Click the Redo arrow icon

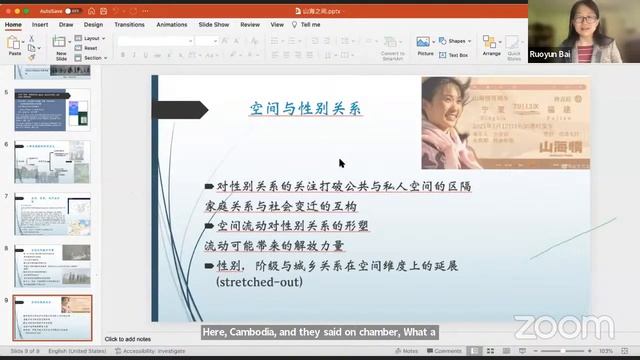(133, 11)
